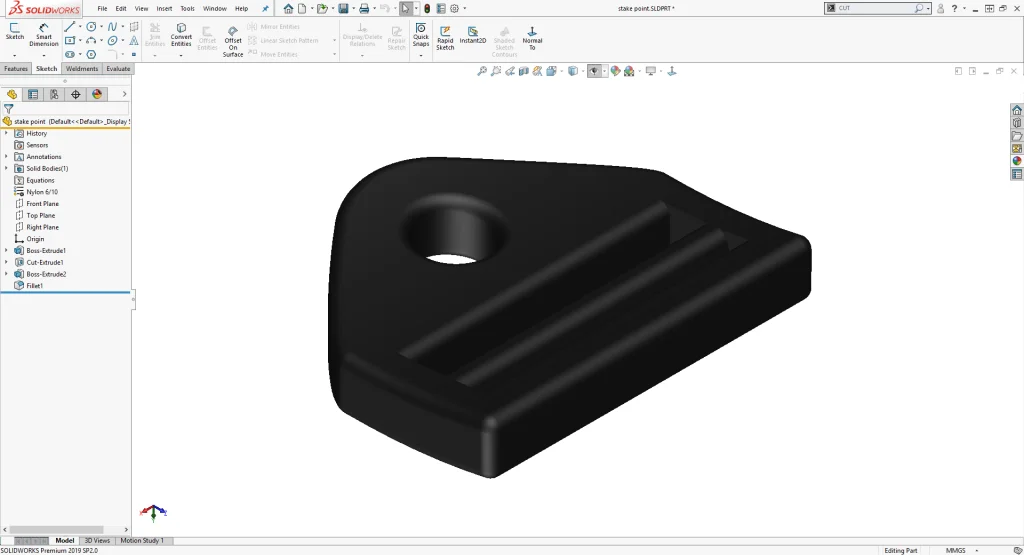The width and height of the screenshot is (1024, 555).
Task: Pin the SolidWorks menu bar
Action: coord(265,8)
